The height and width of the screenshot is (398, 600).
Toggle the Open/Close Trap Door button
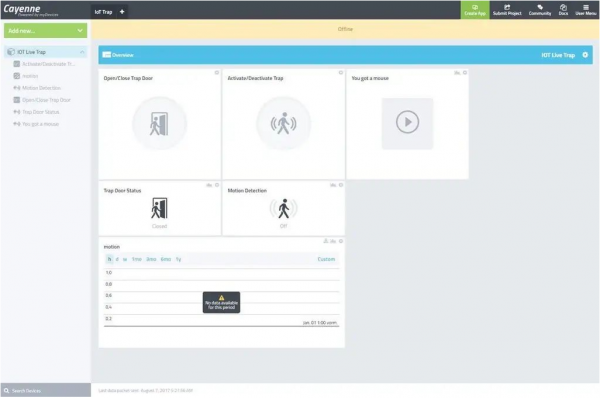coord(159,124)
